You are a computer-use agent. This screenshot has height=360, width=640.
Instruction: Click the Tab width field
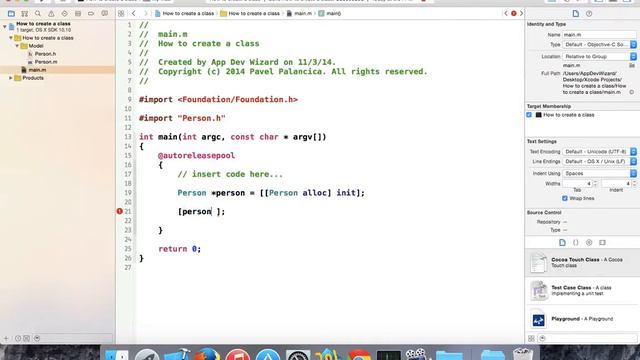[x=577, y=184]
